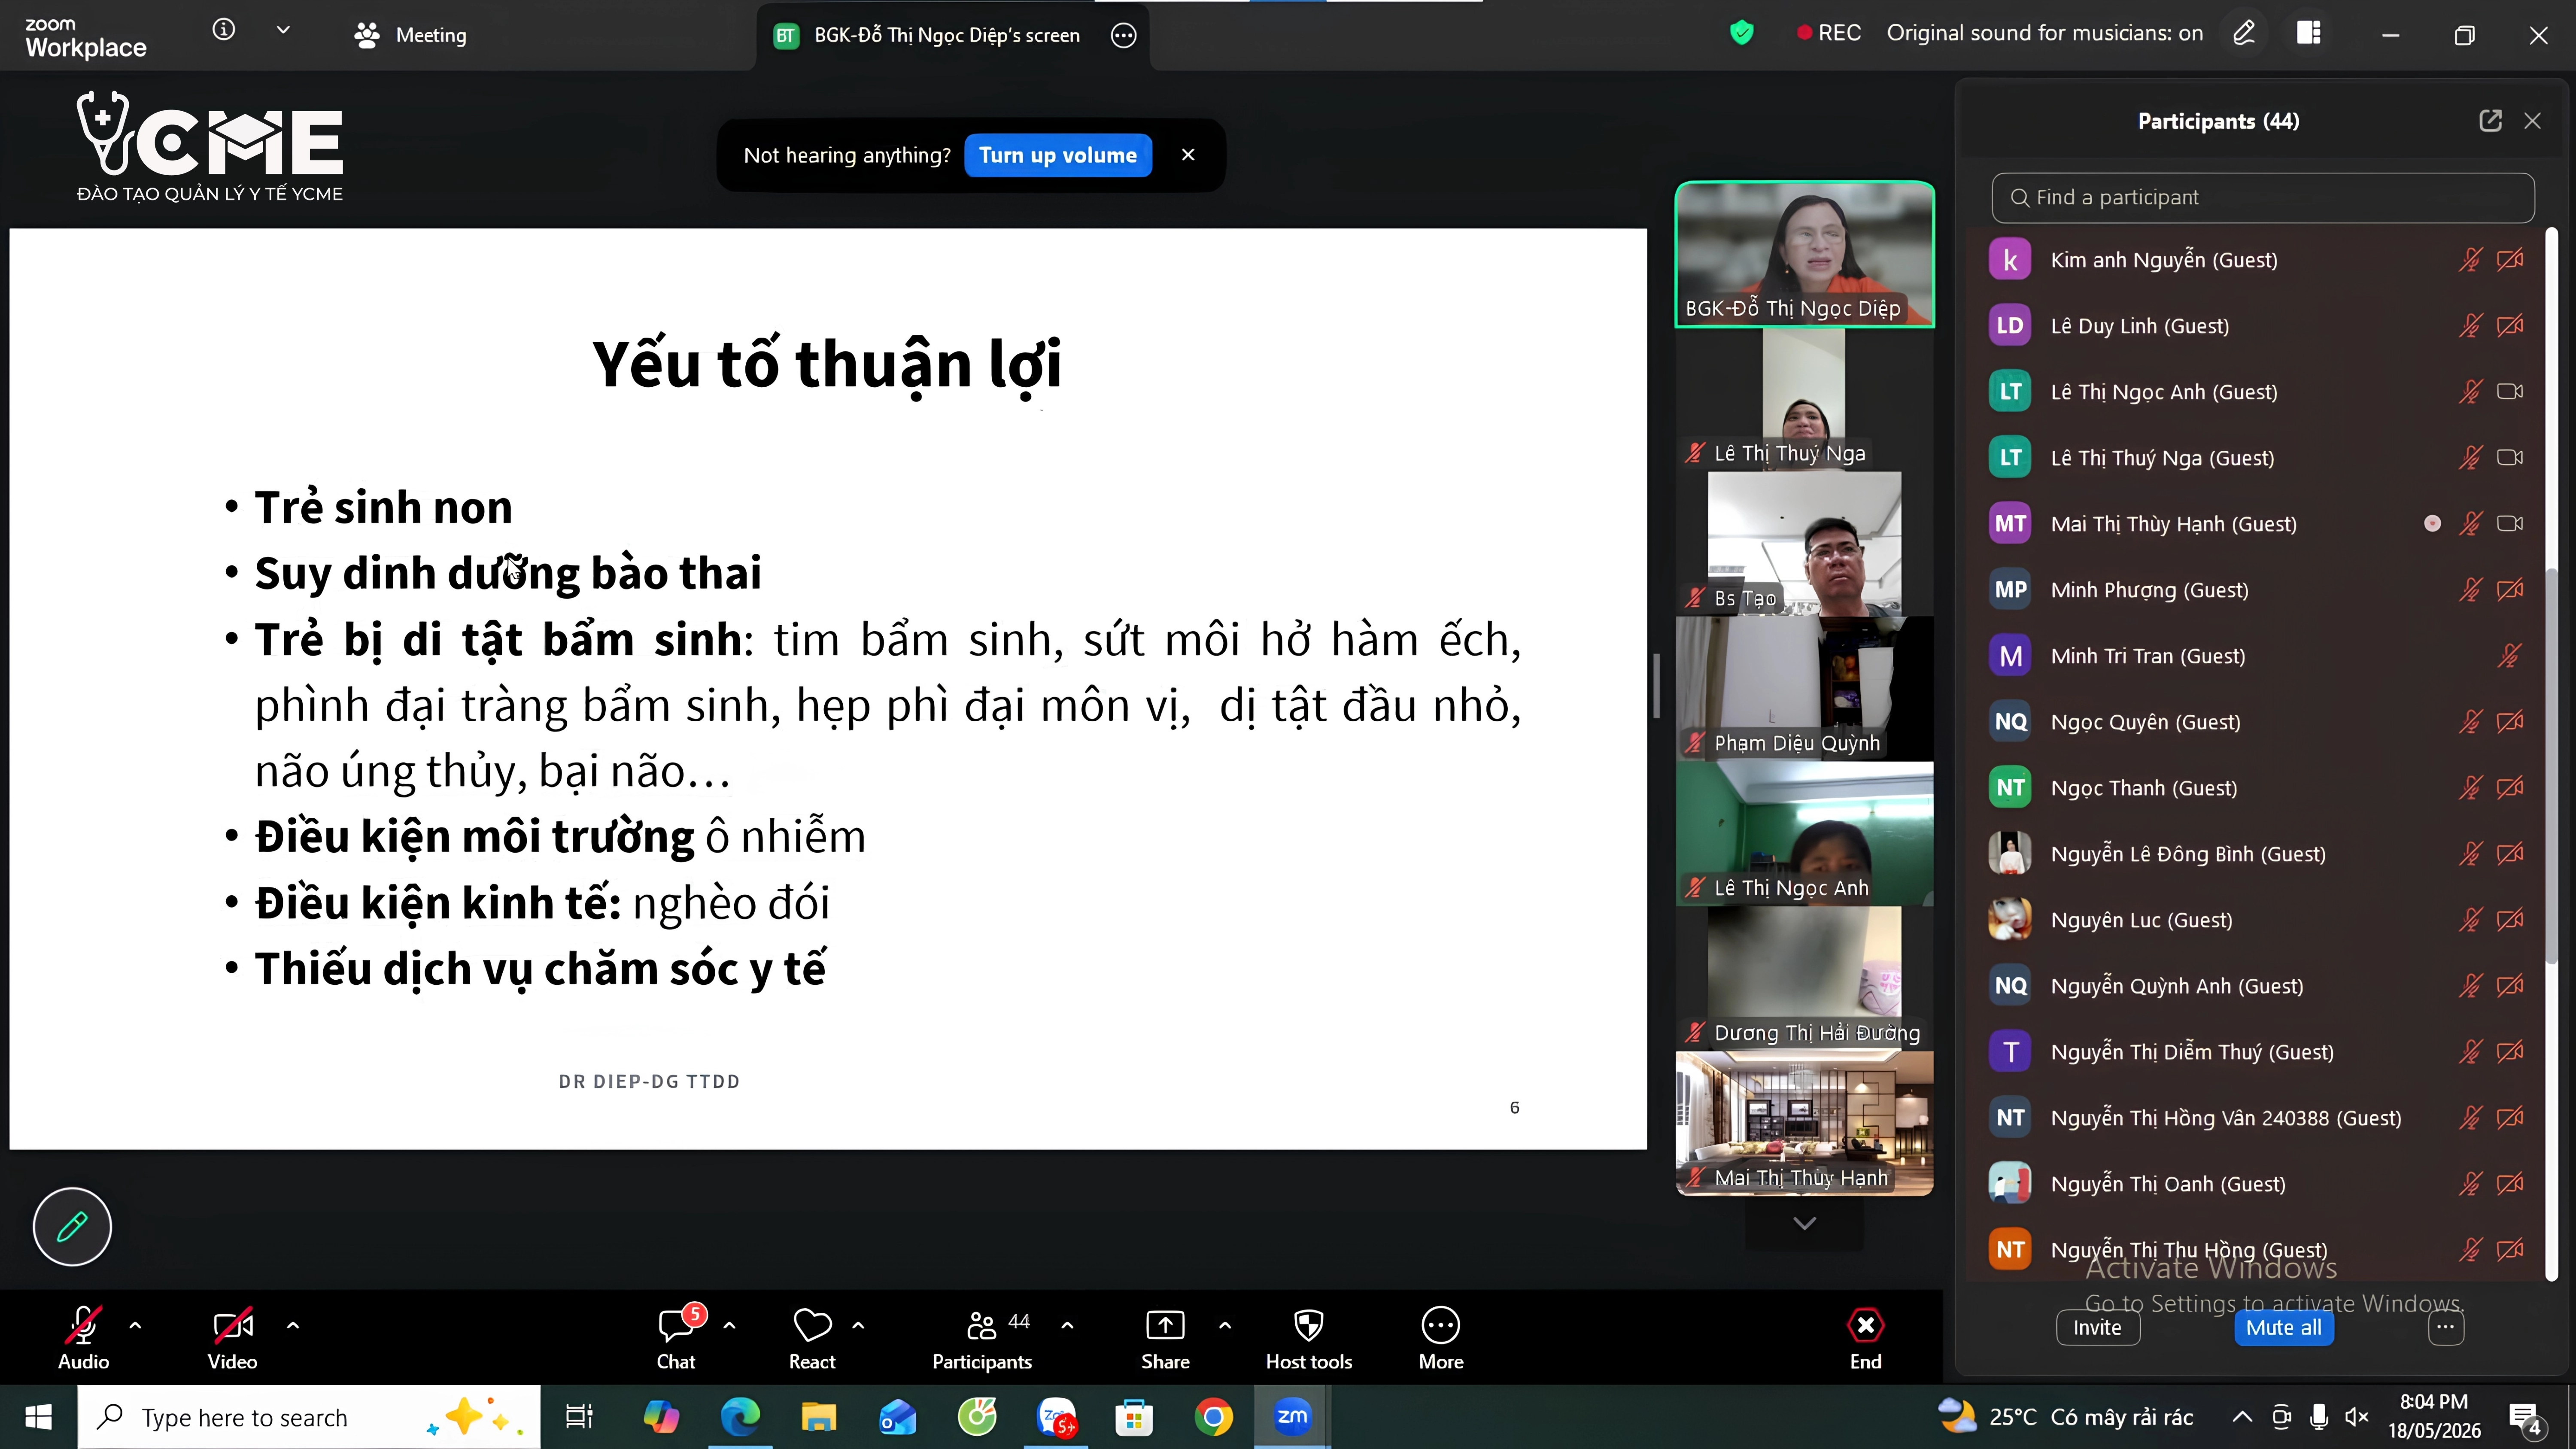Open screen share options ellipsis in the tab
The image size is (2576, 1449).
(1124, 35)
